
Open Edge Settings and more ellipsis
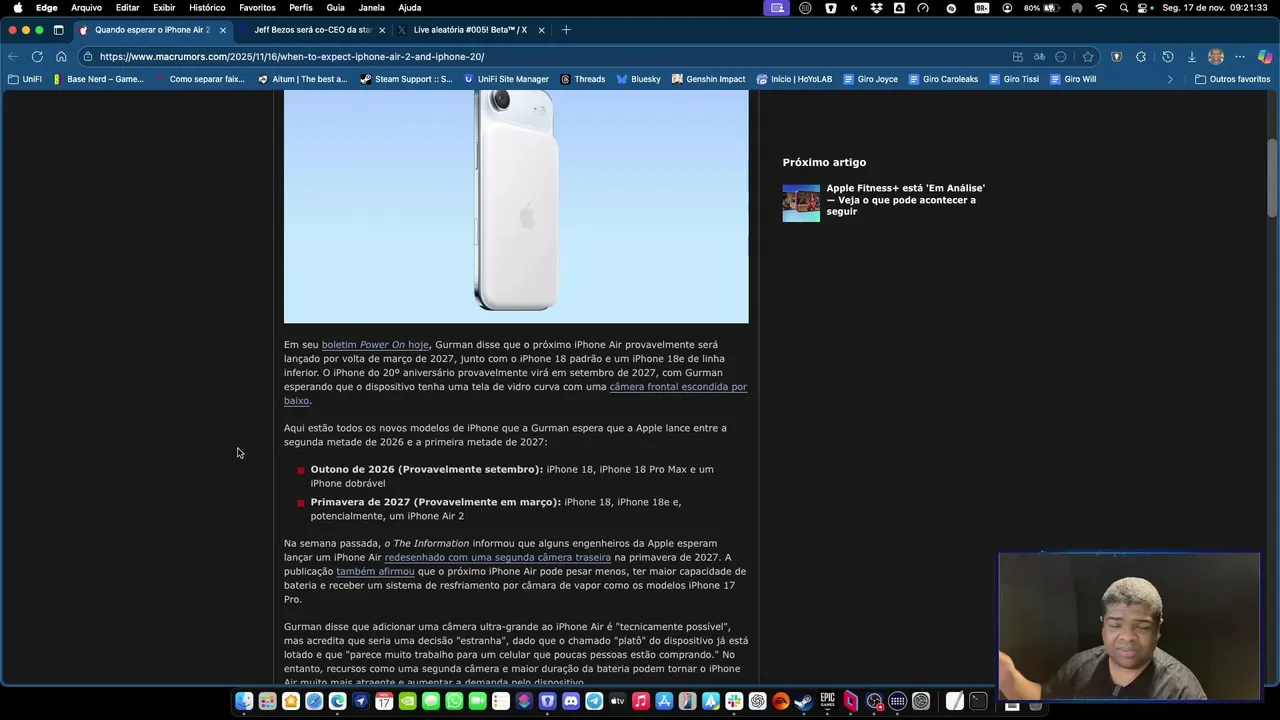(1240, 57)
